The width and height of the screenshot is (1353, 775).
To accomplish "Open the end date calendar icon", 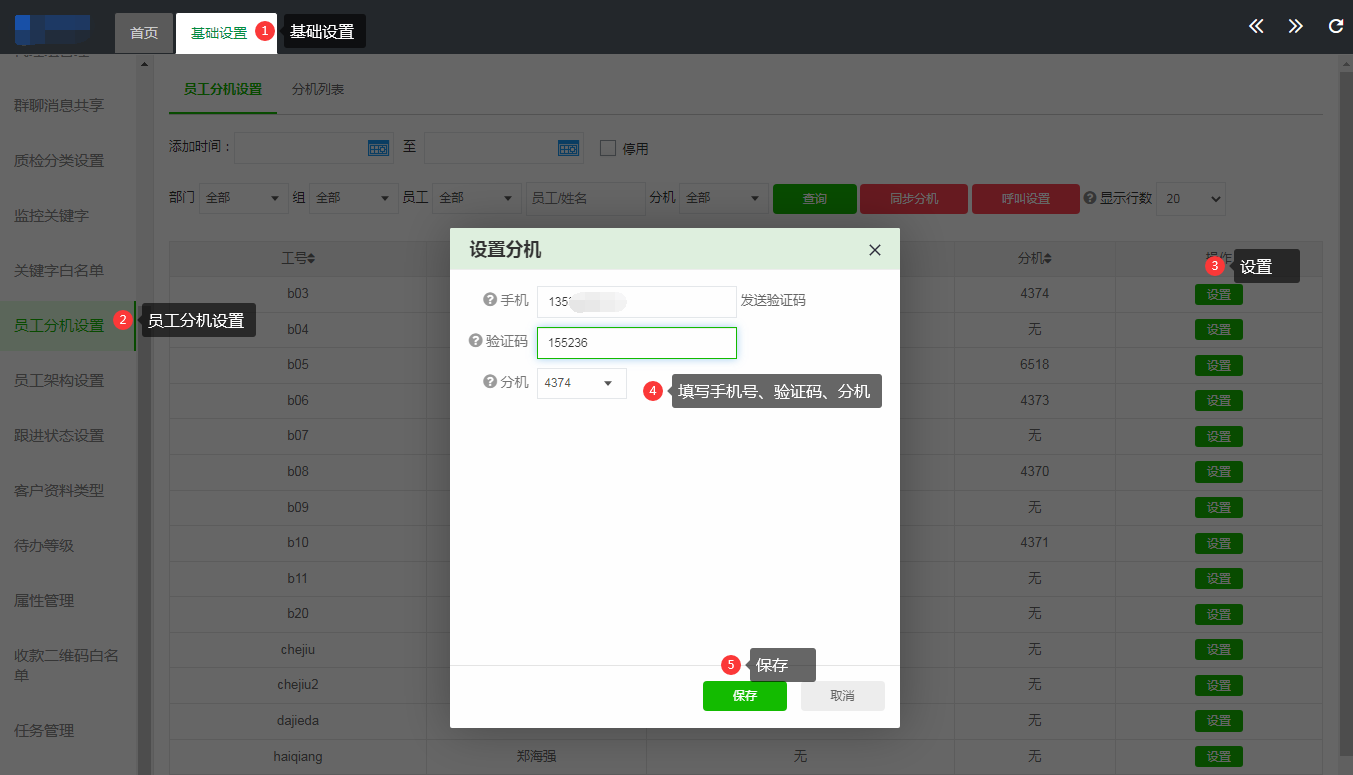I will click(568, 148).
